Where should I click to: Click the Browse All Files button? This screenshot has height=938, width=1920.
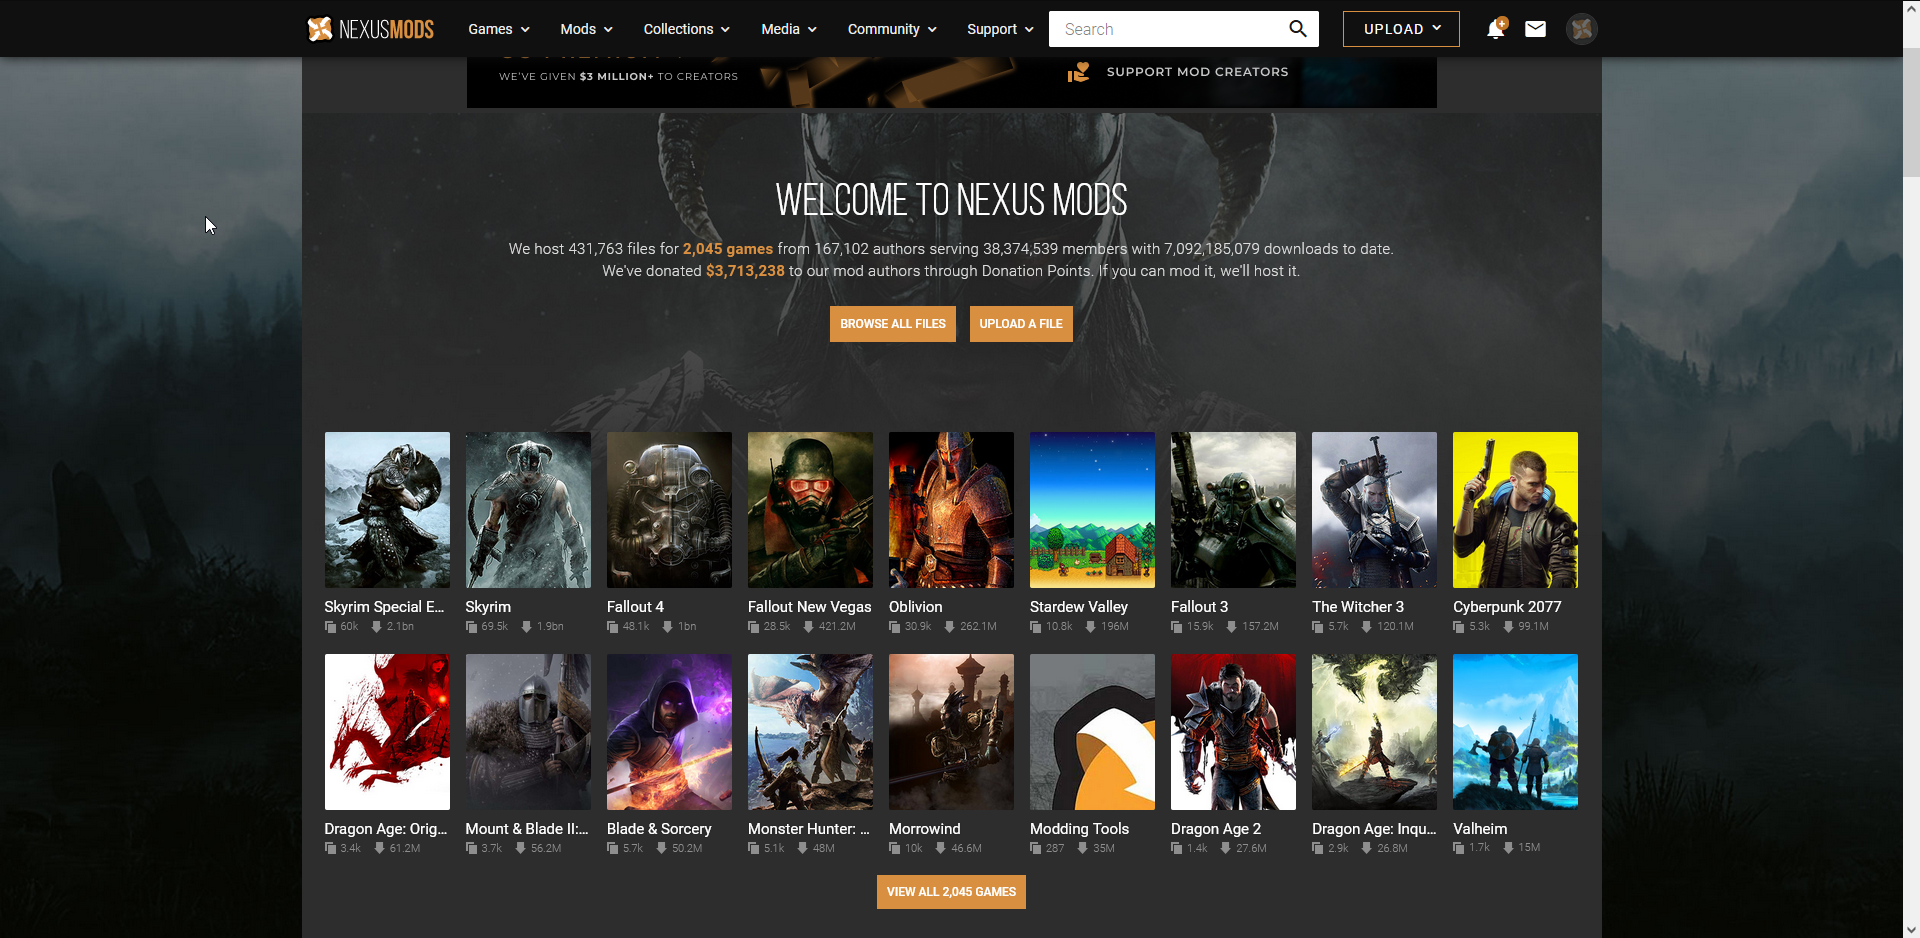pos(893,324)
